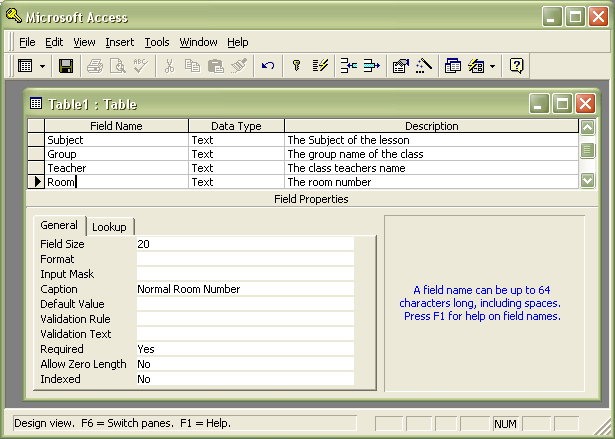The width and height of the screenshot is (615, 439).
Task: Click the row selector for Subject
Action: click(x=36, y=140)
